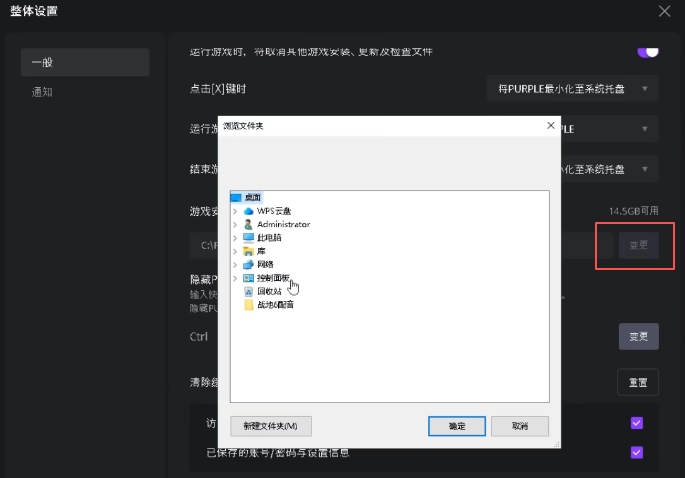The image size is (685, 478).
Task: Click the 新建文件夹(M) button
Action: (x=271, y=426)
